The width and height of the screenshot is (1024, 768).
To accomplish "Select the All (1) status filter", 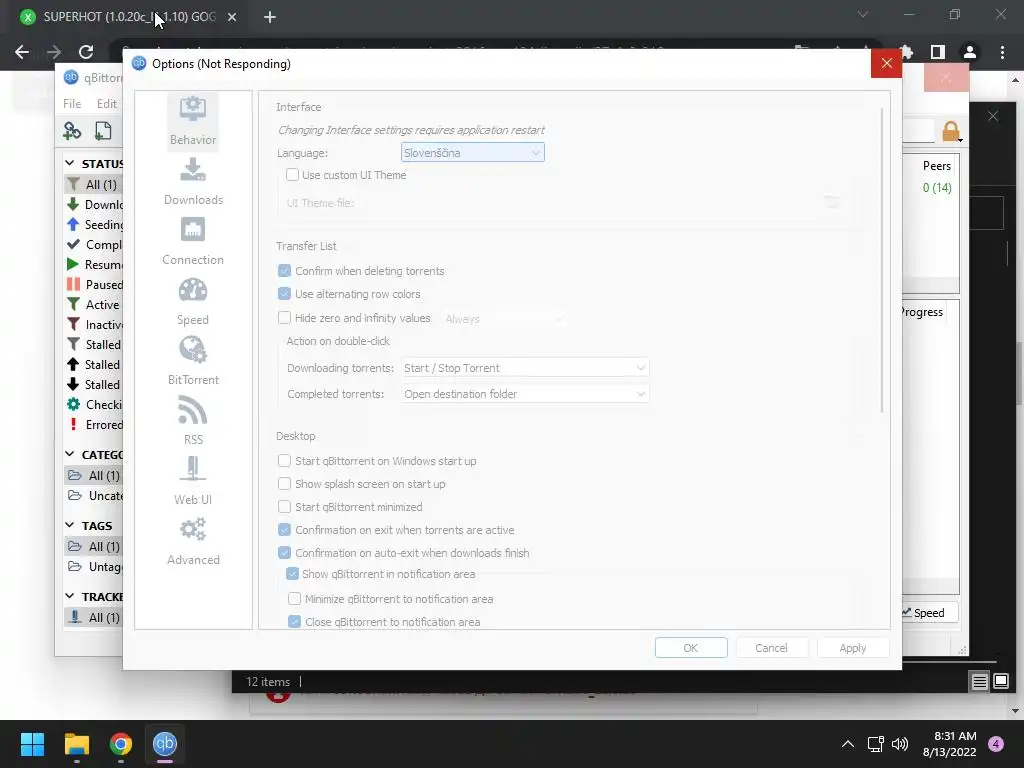I will (x=94, y=185).
